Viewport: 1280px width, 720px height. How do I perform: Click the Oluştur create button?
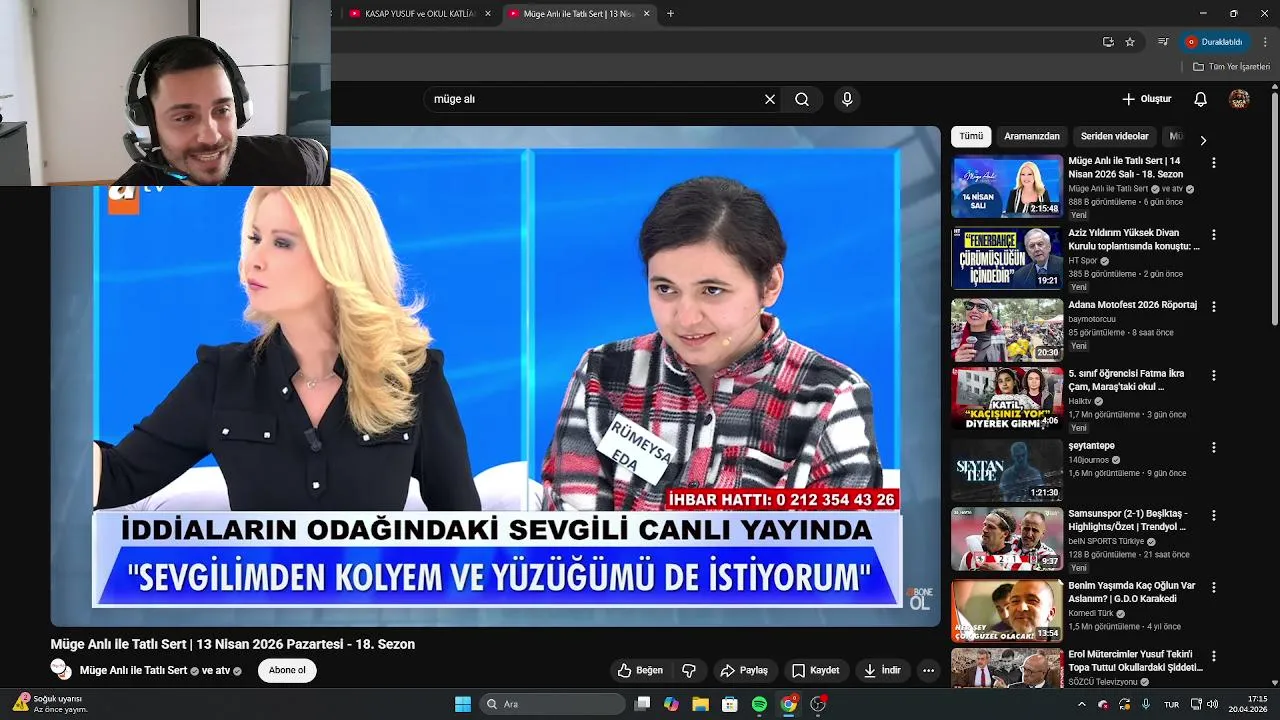1146,99
